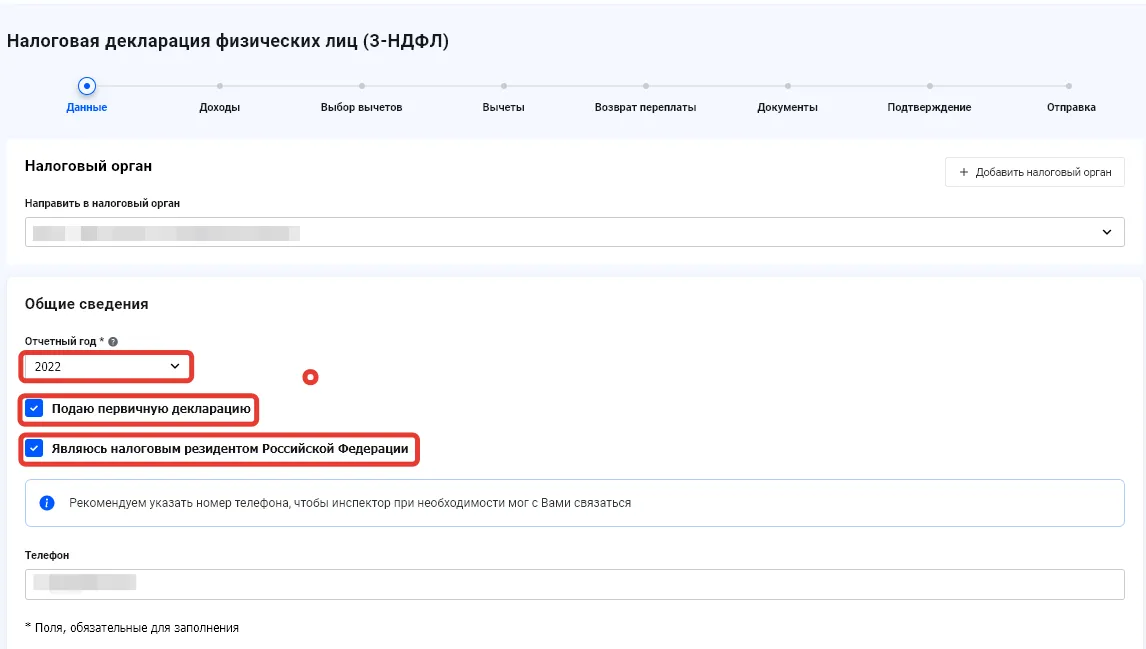Open the Отчетный год 2022 dropdown
Screen dimensions: 1146x649
click(106, 366)
